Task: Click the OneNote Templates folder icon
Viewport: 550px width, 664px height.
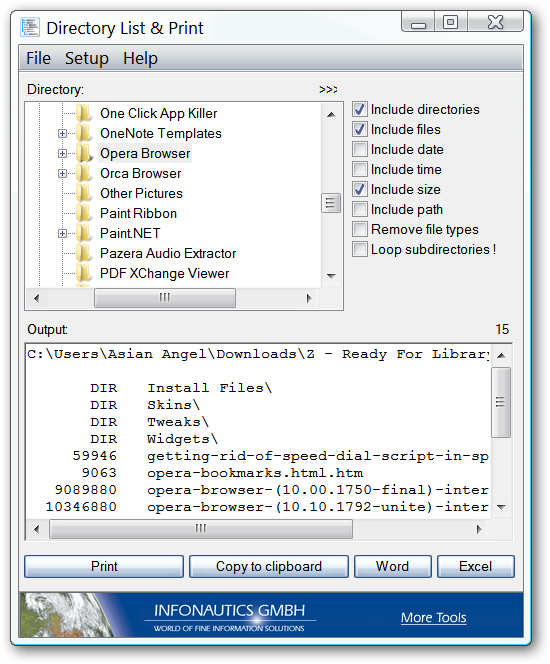Action: (84, 133)
